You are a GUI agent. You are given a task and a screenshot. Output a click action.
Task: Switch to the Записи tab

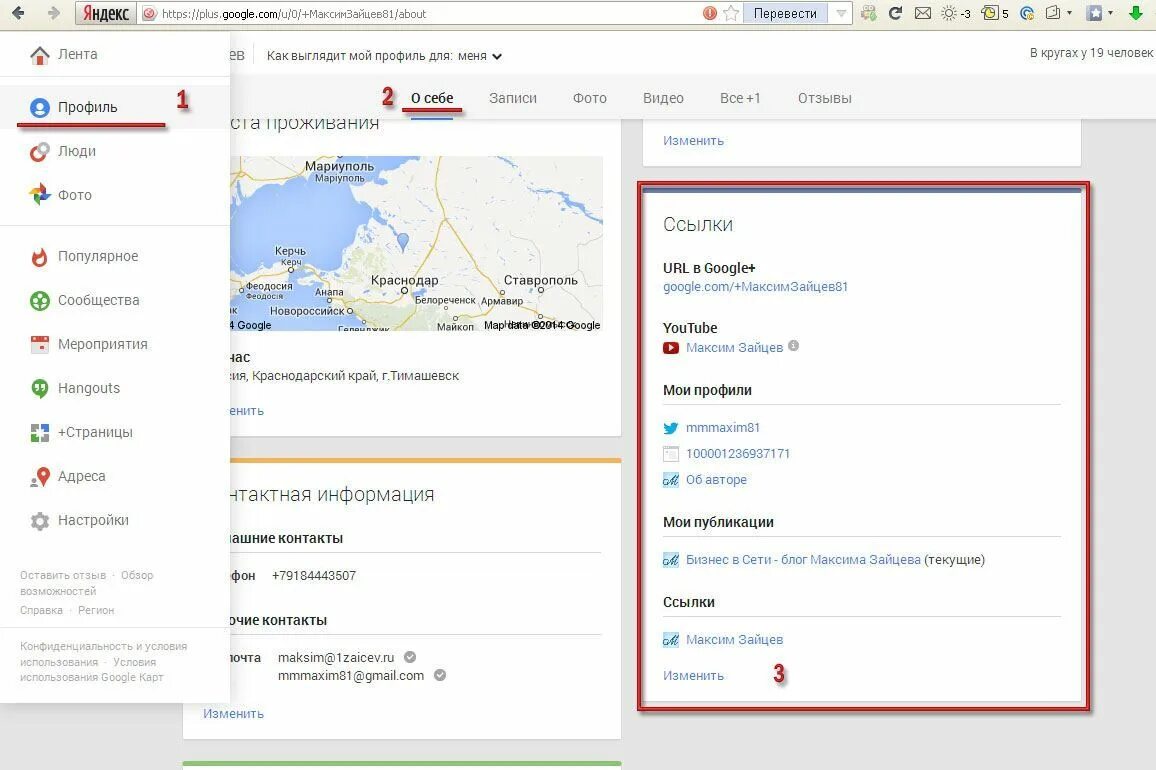tap(513, 98)
